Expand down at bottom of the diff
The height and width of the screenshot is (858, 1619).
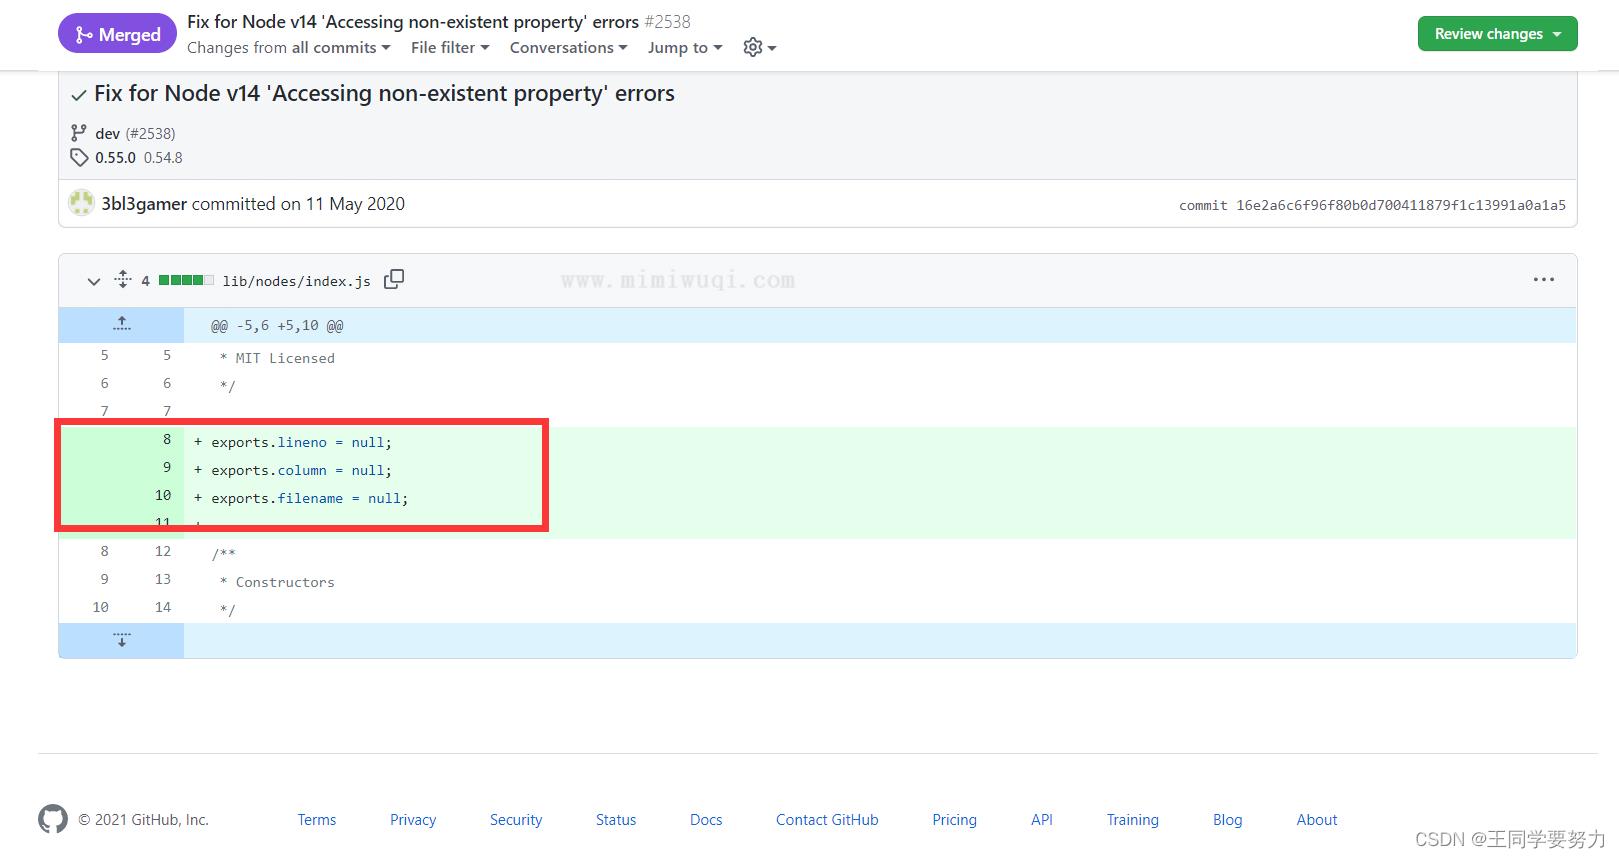tap(122, 640)
